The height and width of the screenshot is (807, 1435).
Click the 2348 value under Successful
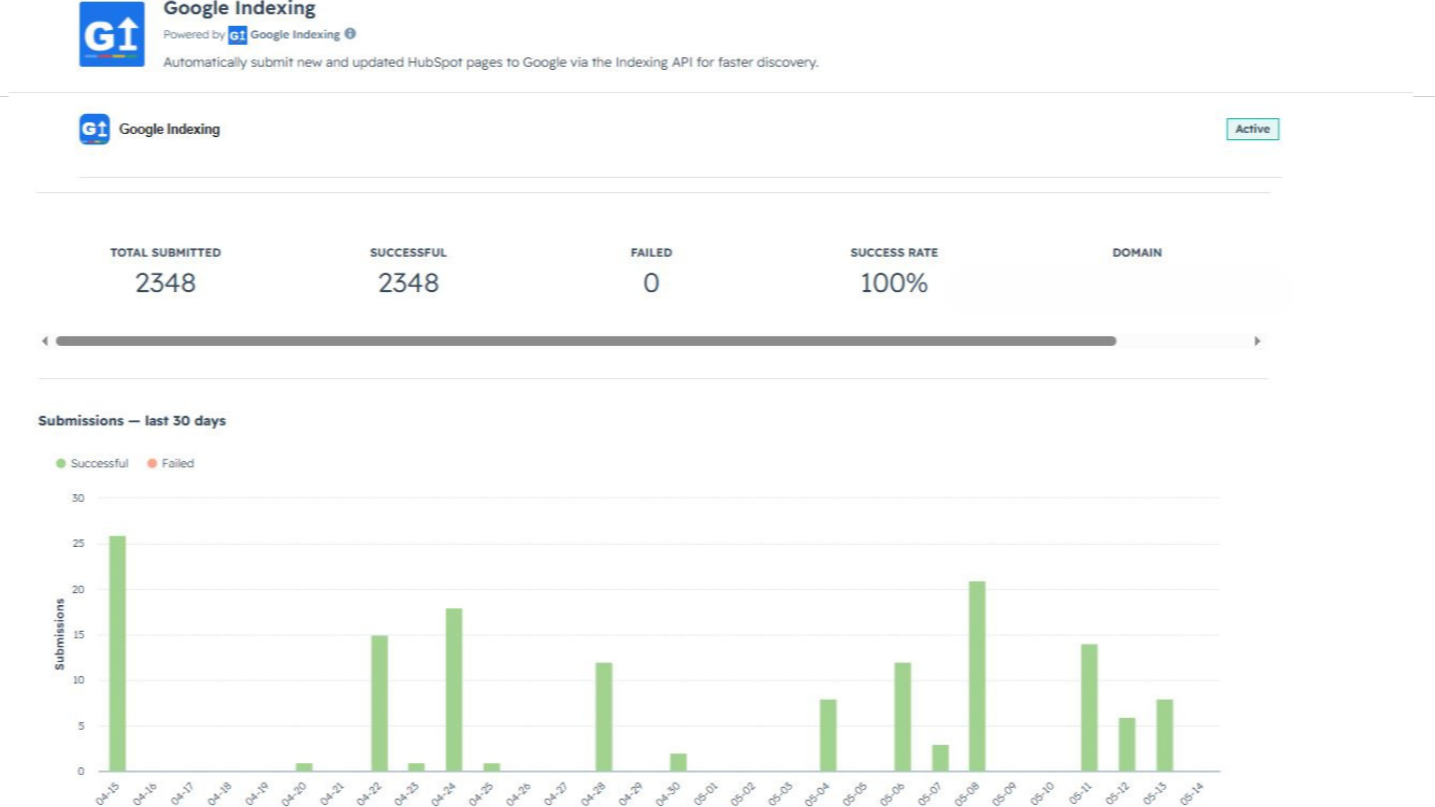pos(408,283)
